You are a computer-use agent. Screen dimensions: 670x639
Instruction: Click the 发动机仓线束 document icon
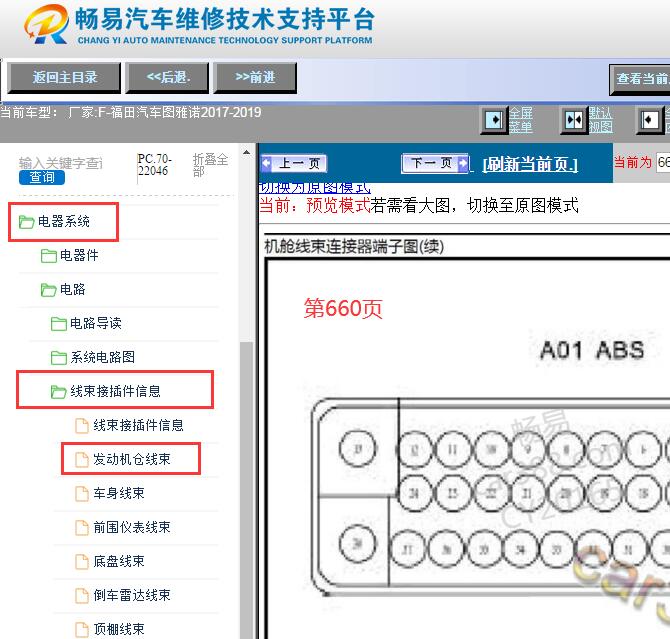[82, 459]
